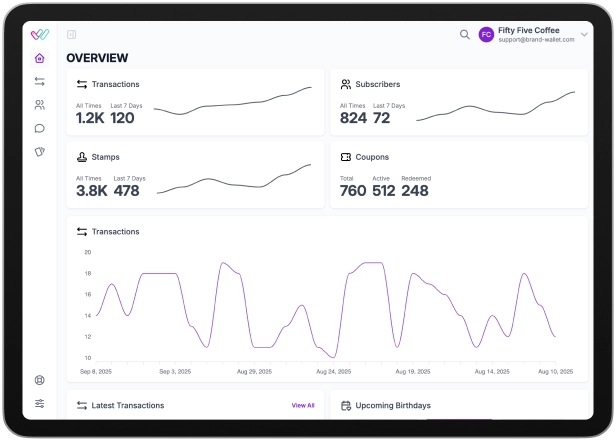Click the Upcoming Birthdays panel heading

click(x=392, y=406)
